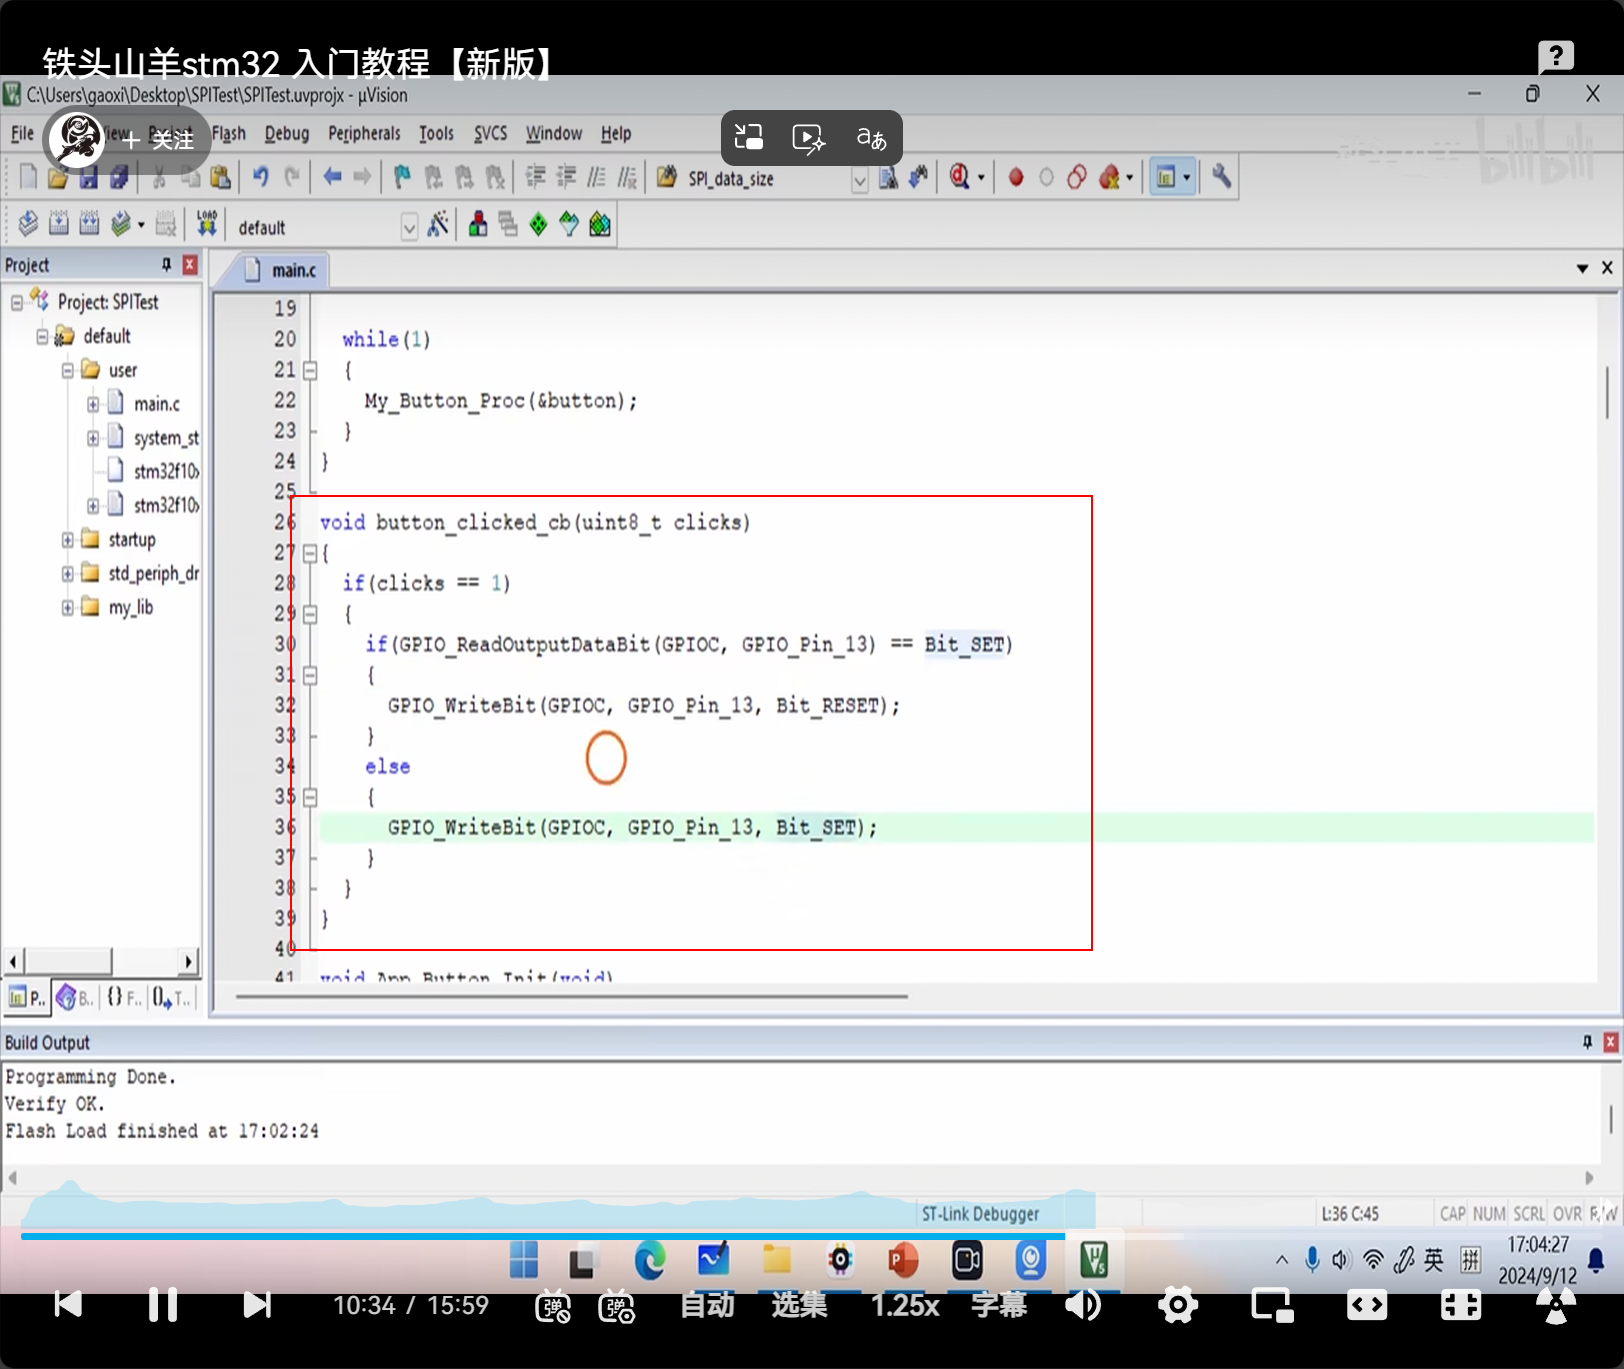This screenshot has width=1624, height=1369.
Task: Click the 字幕 subtitles button
Action: 998,1305
